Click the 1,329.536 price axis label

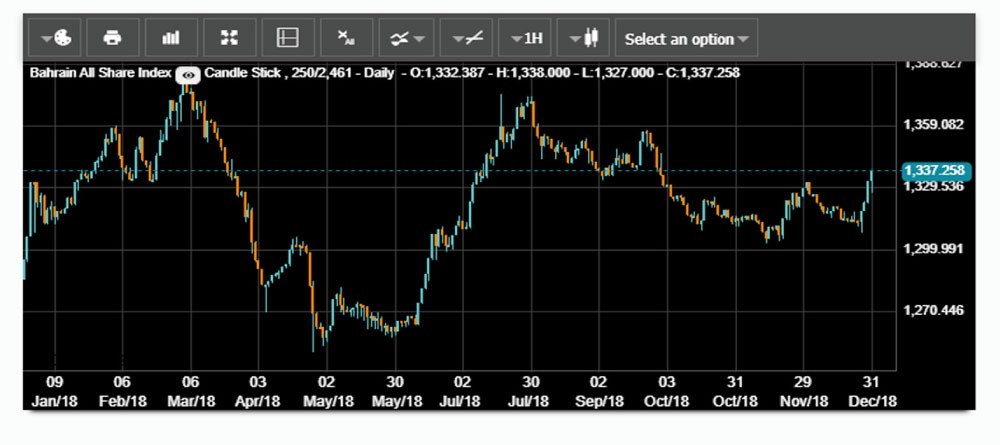(x=933, y=187)
